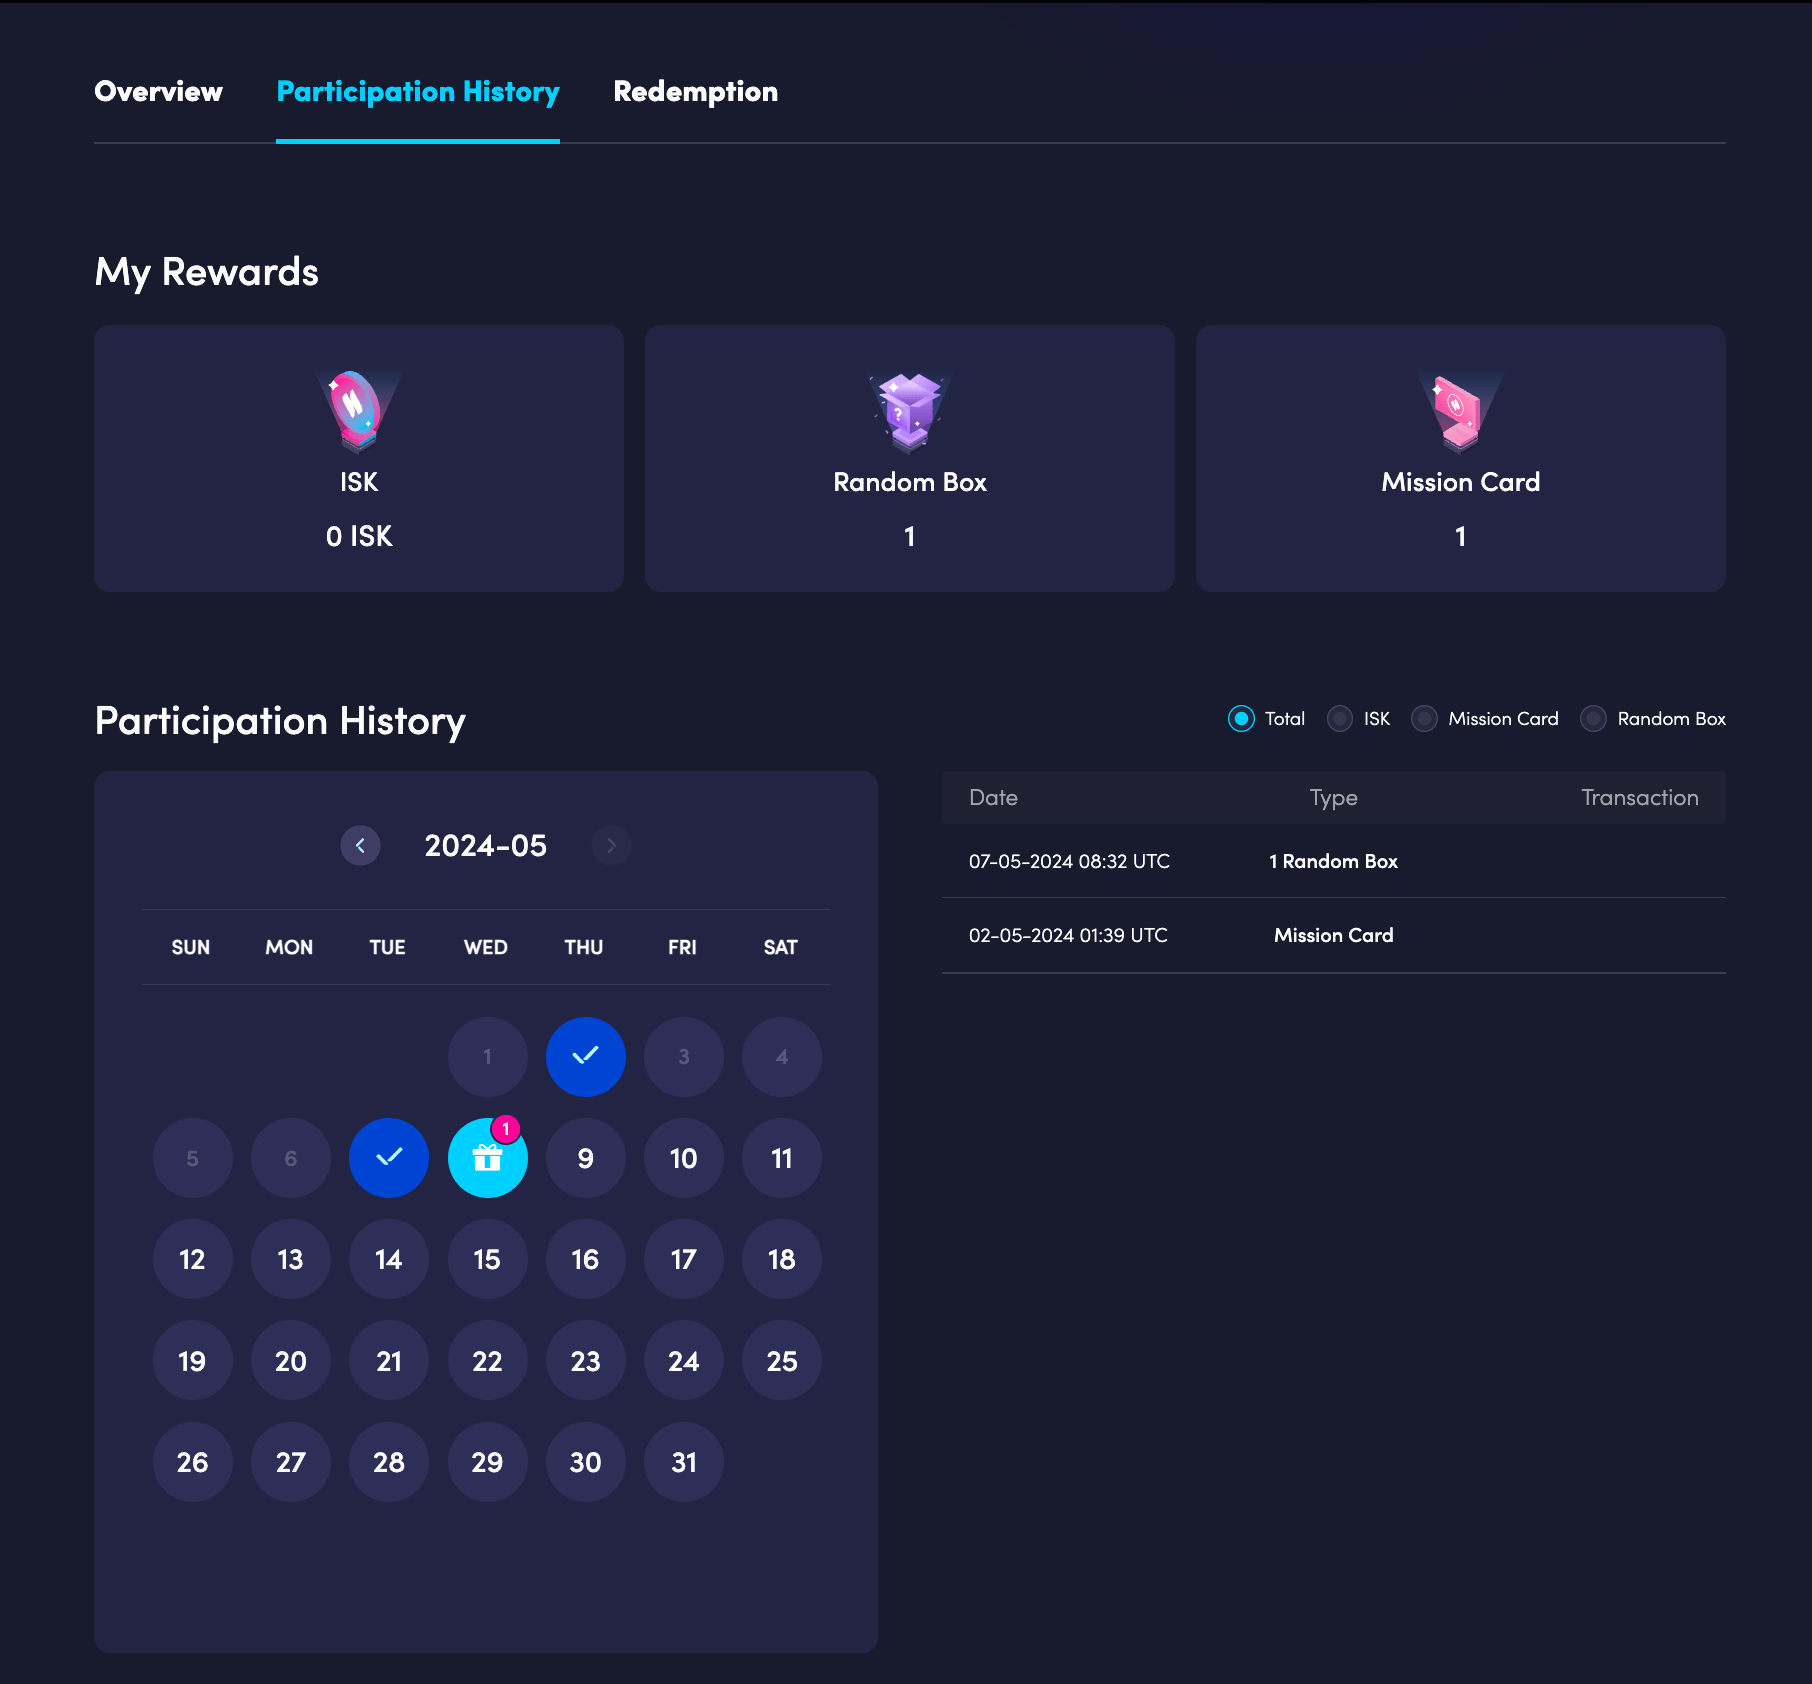
Task: Click the Total filter radio icon
Action: coord(1240,718)
